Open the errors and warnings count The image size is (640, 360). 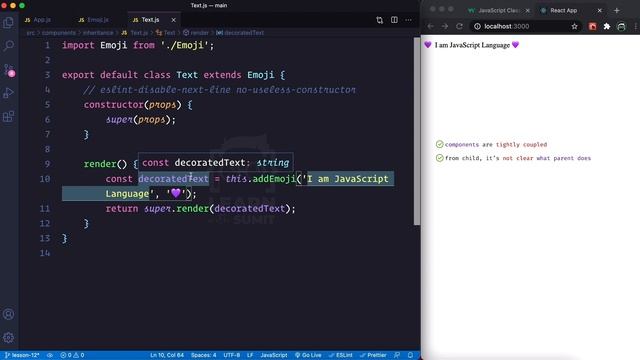(x=72, y=355)
